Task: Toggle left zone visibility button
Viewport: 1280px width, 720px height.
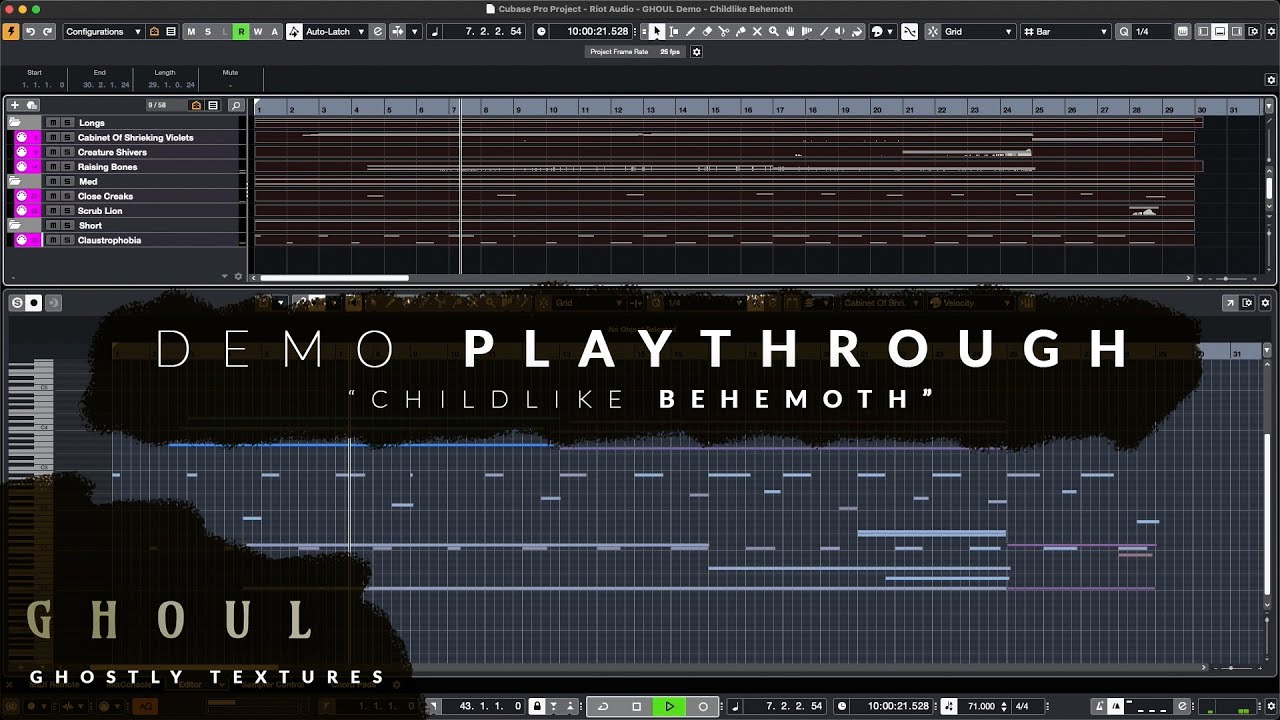Action: (1203, 32)
